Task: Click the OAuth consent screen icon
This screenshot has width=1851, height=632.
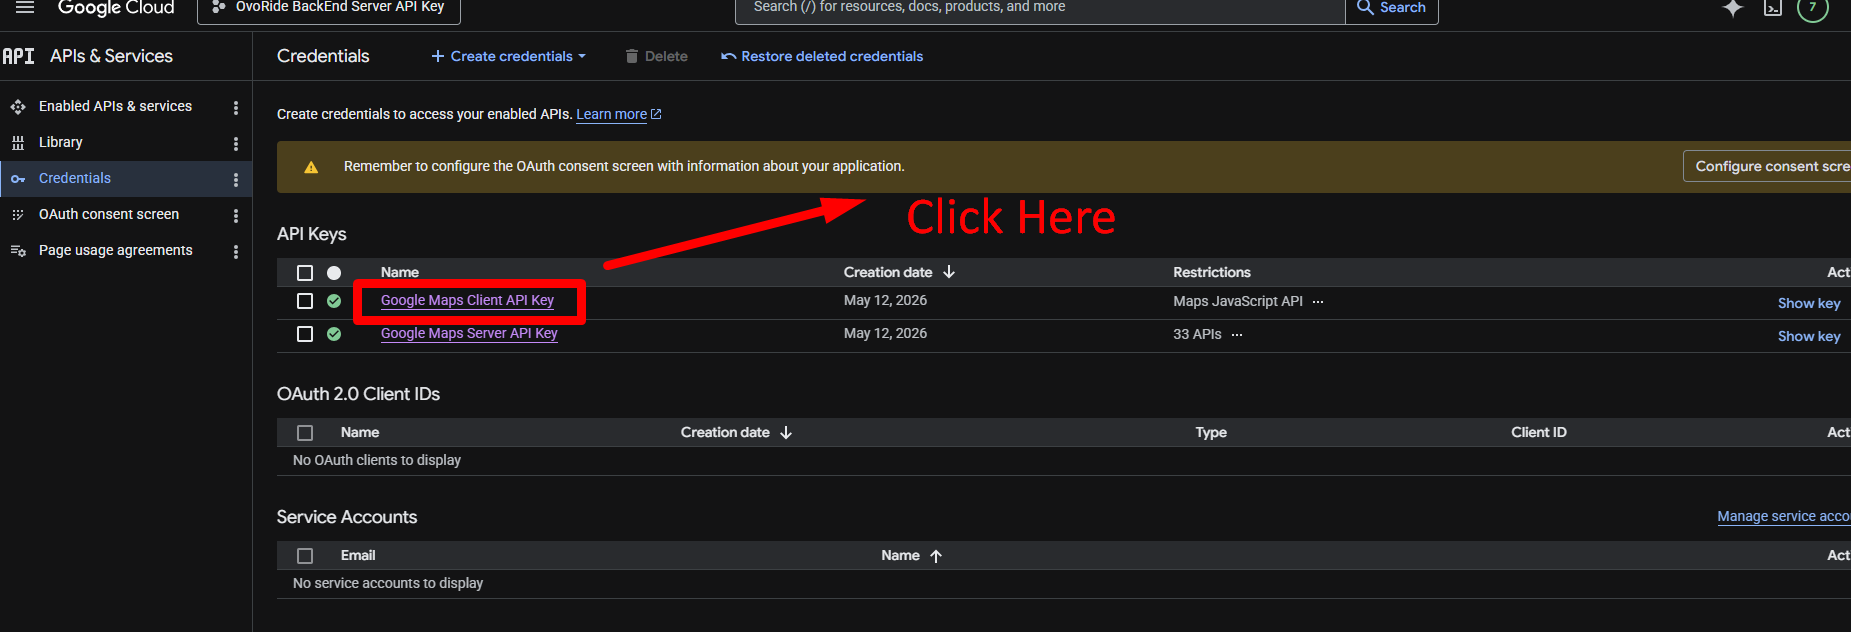Action: click(18, 215)
